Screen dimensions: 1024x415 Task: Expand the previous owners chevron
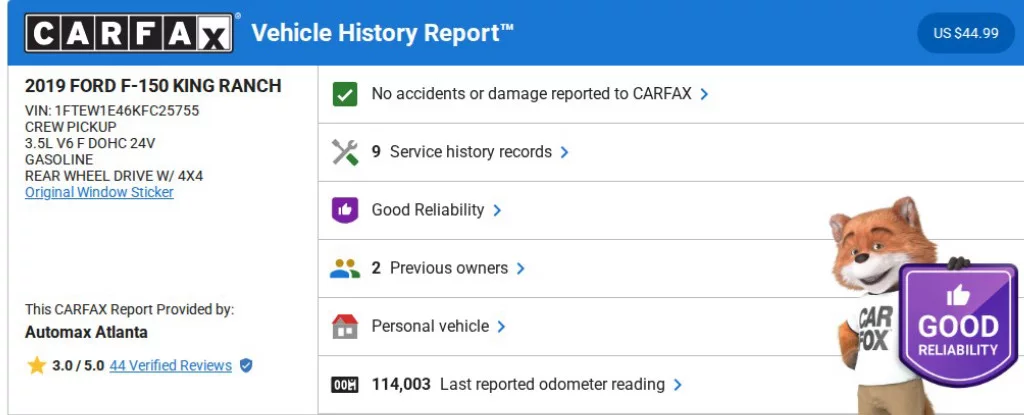[x=521, y=268]
